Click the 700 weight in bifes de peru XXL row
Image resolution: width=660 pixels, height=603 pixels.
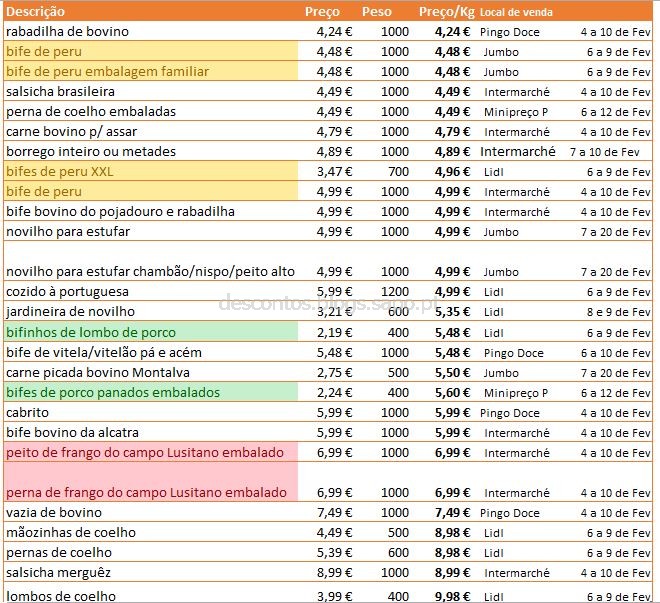point(398,172)
